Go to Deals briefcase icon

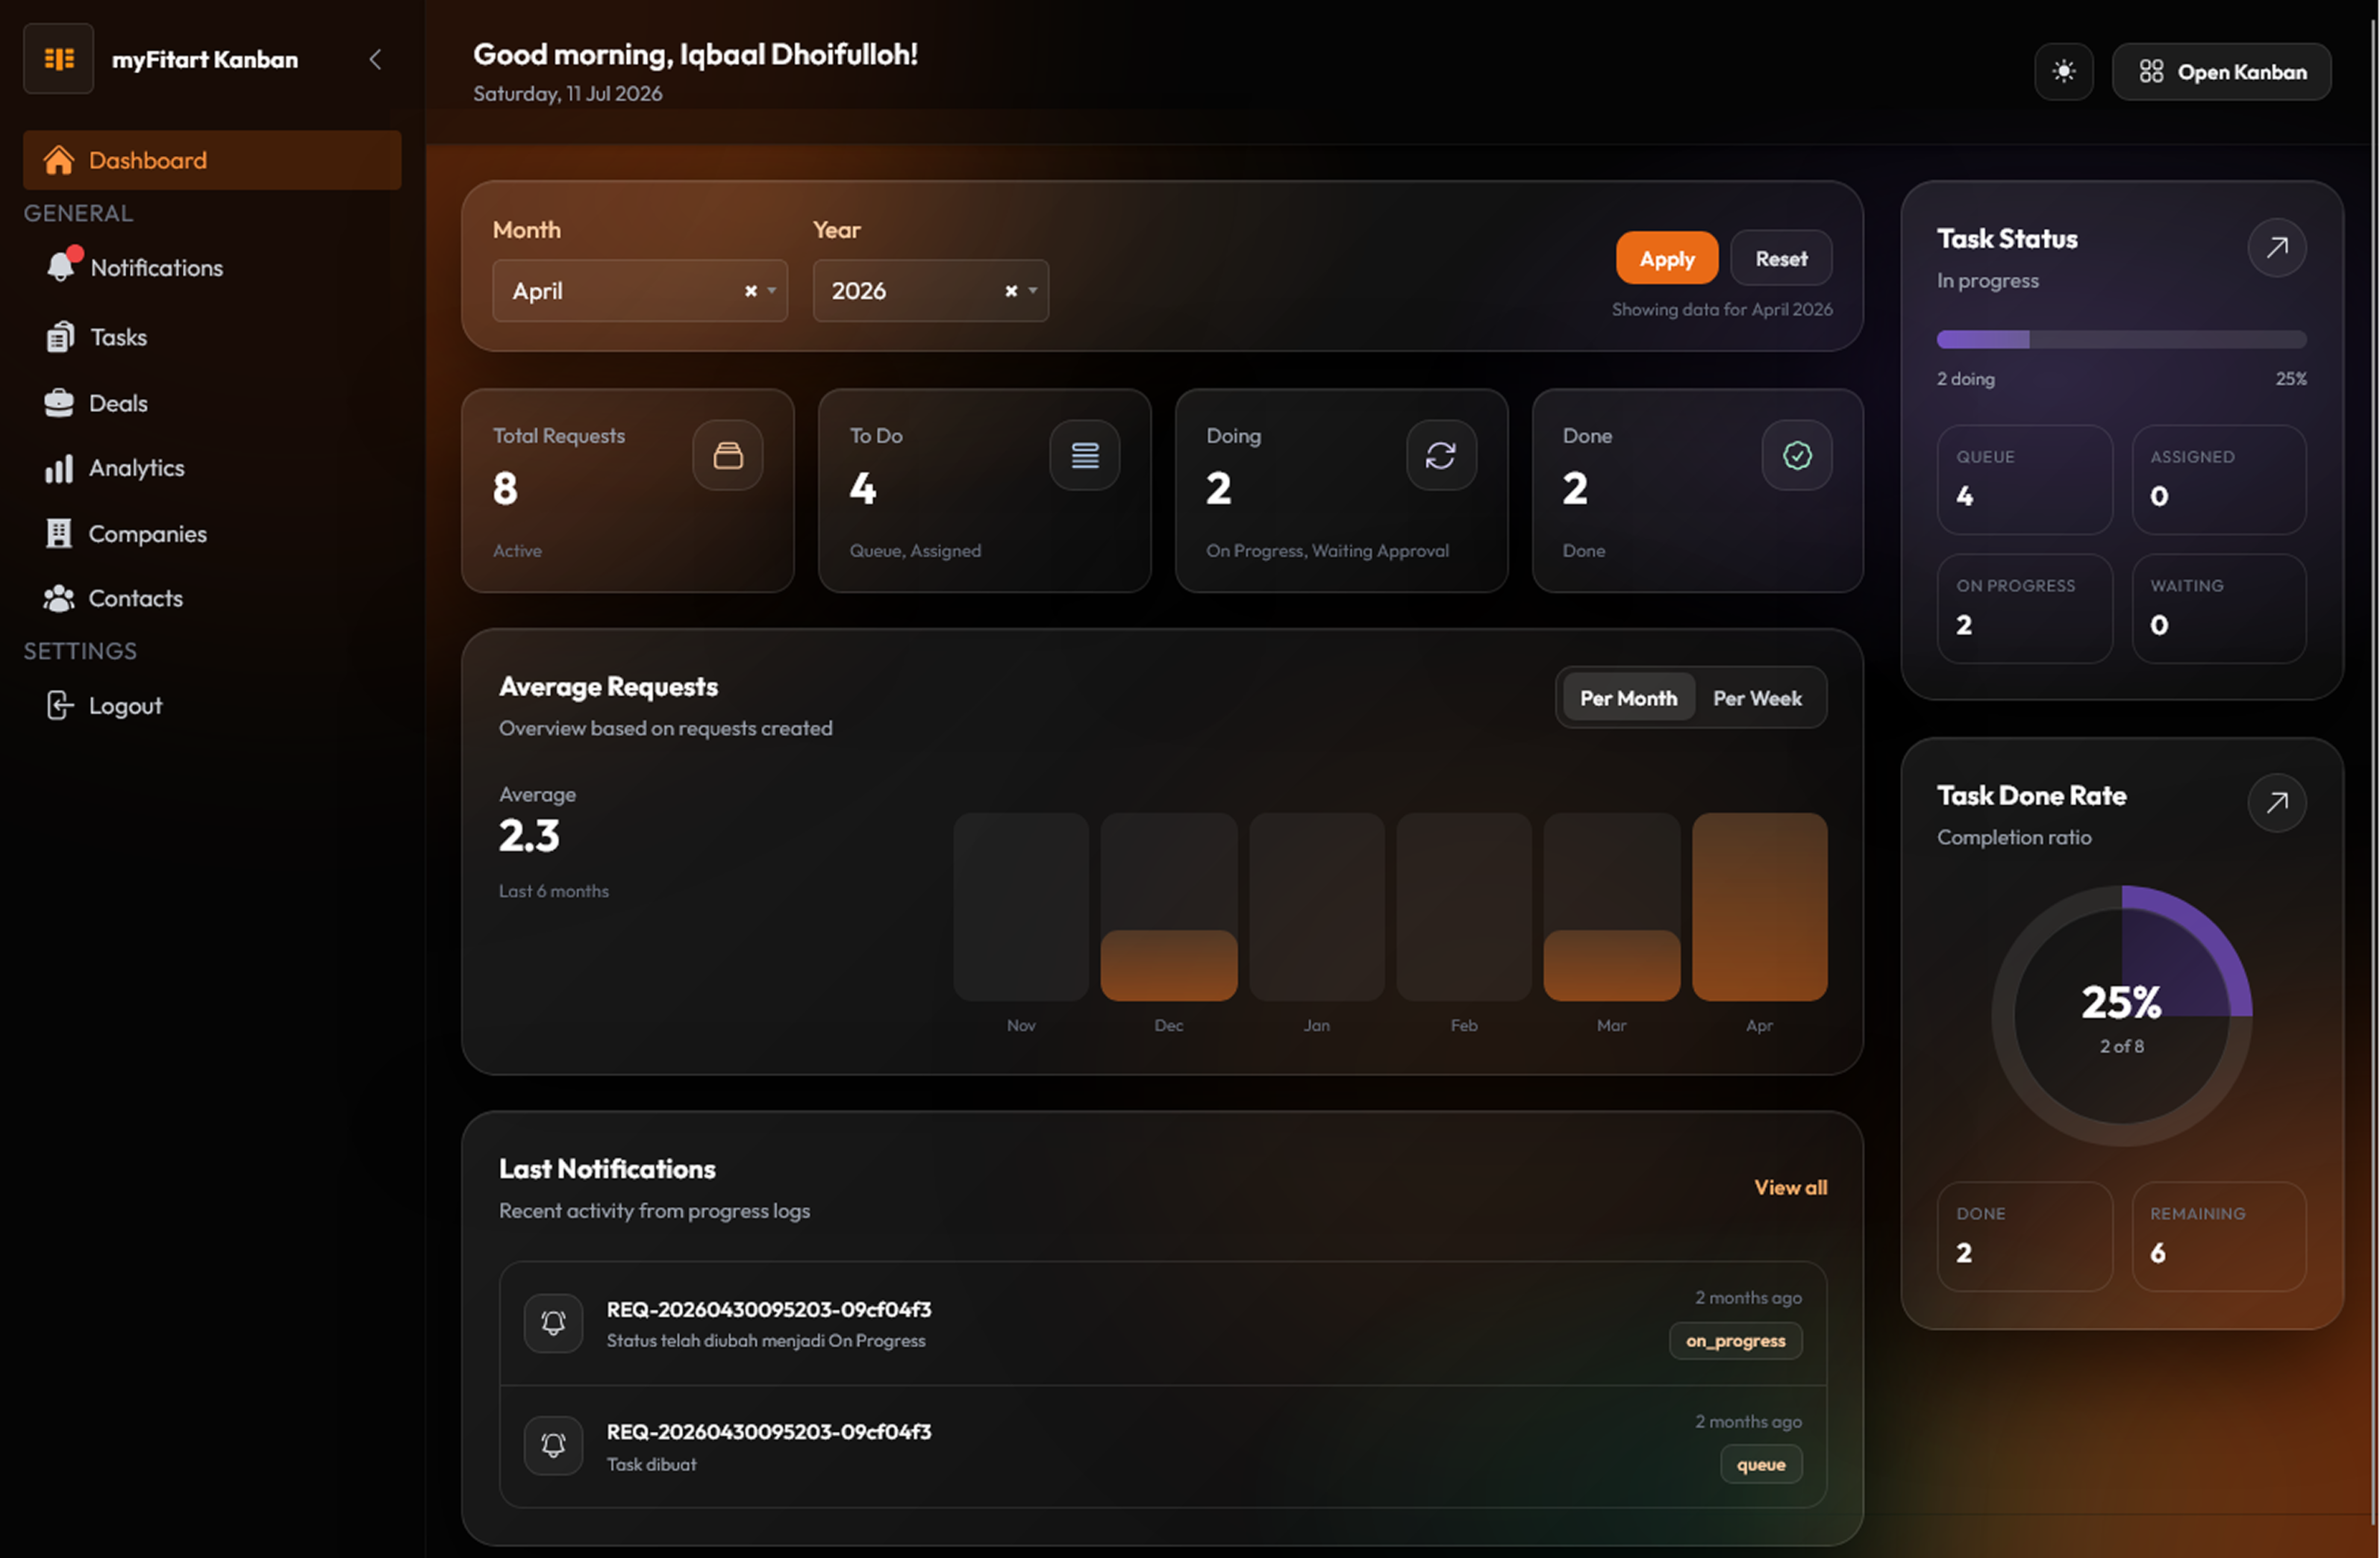point(59,403)
